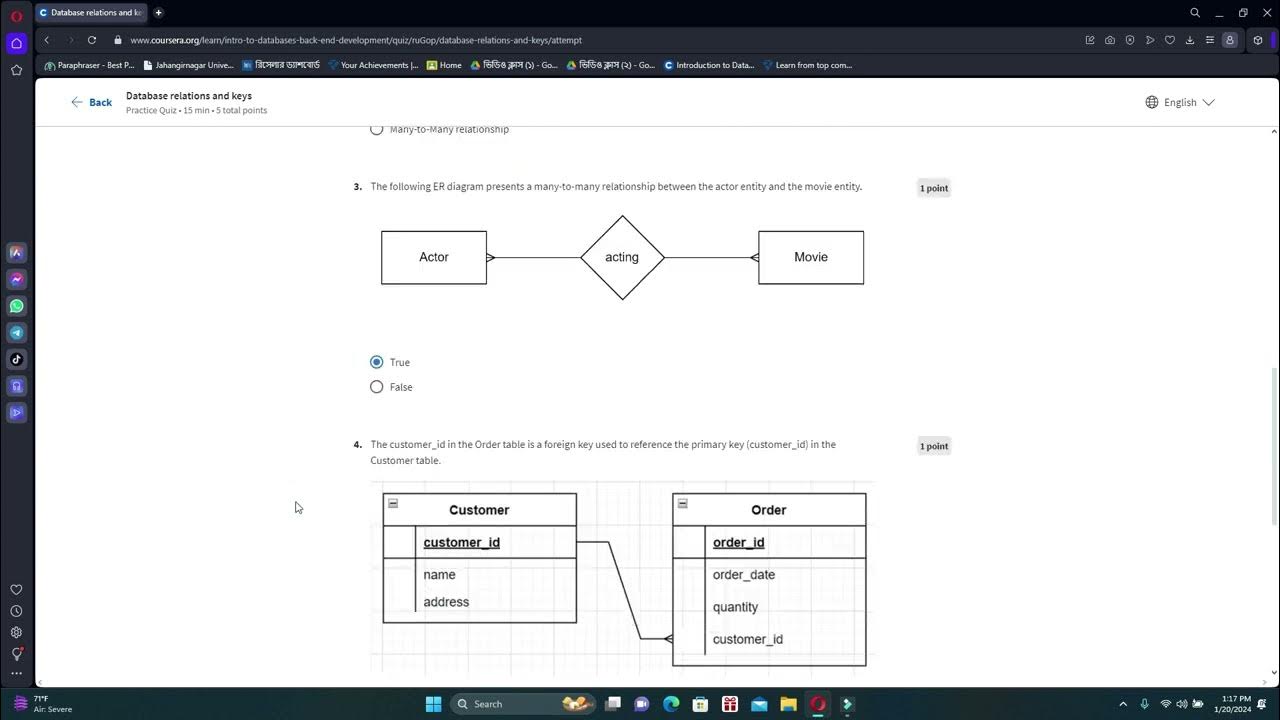The image size is (1280, 720).
Task: Click the customer_id field in Customer table
Action: tap(461, 542)
